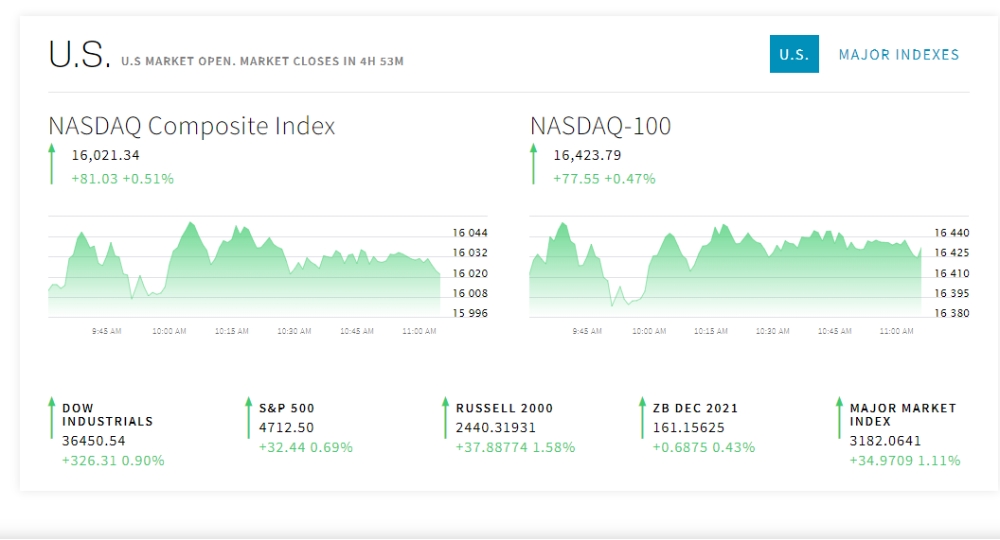Open the Major Market Index quote

[x=903, y=414]
